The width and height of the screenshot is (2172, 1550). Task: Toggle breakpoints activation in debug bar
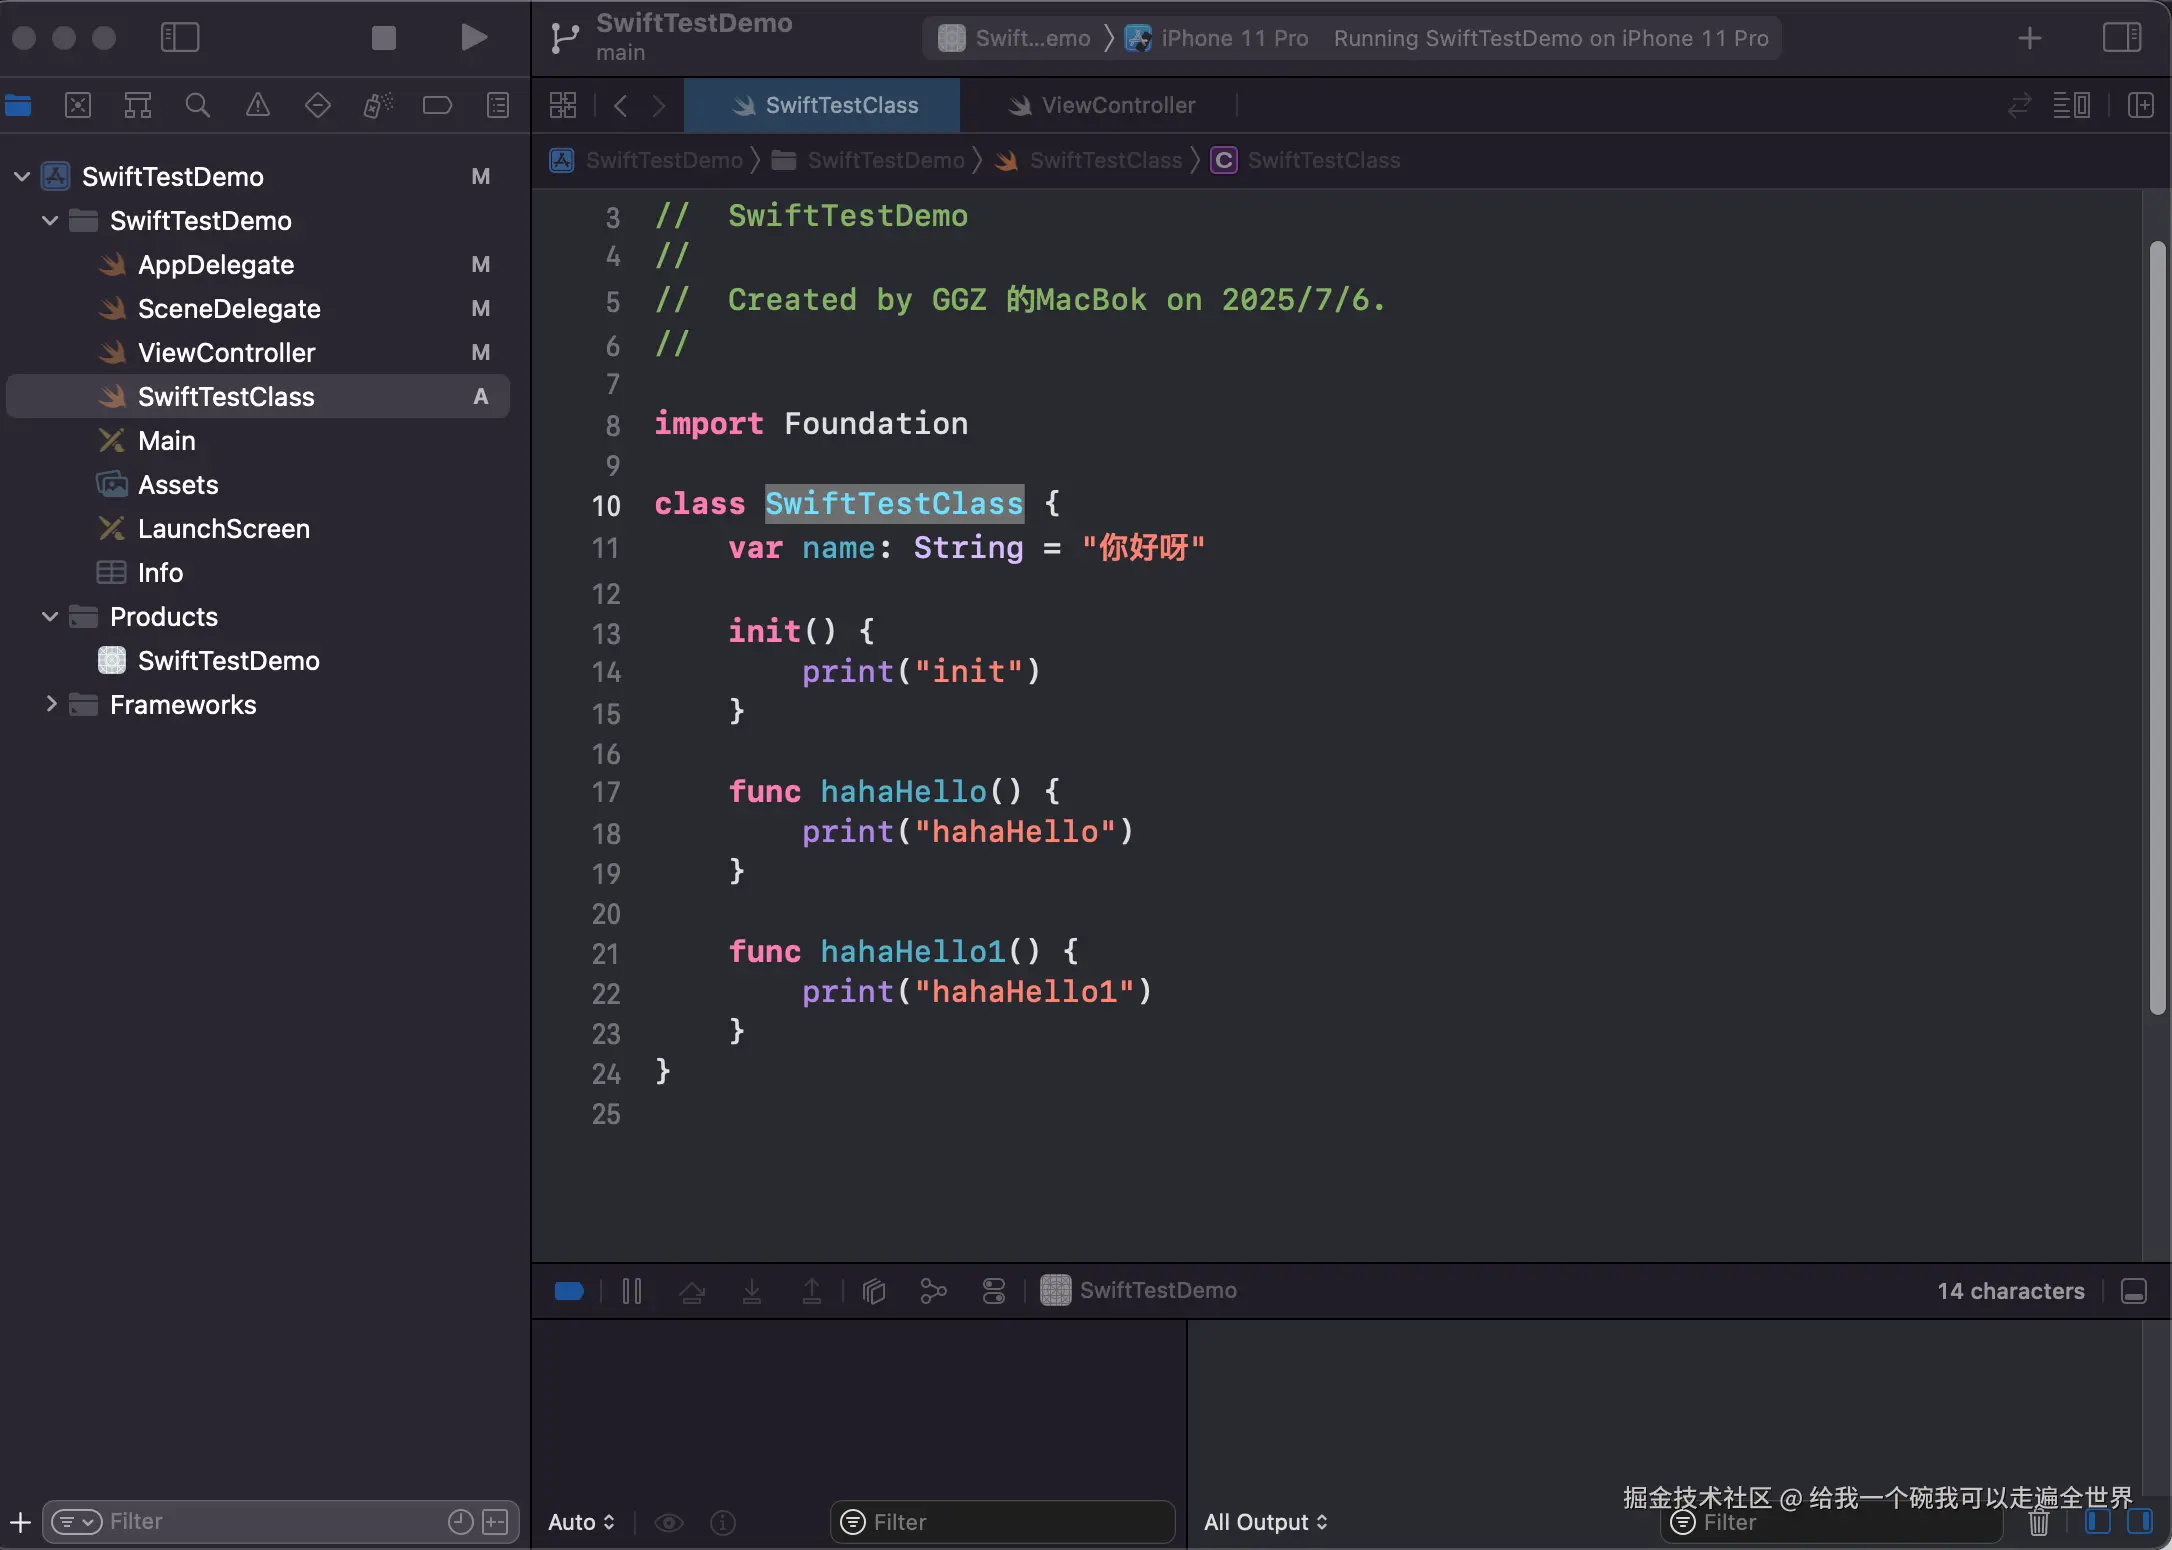569,1291
